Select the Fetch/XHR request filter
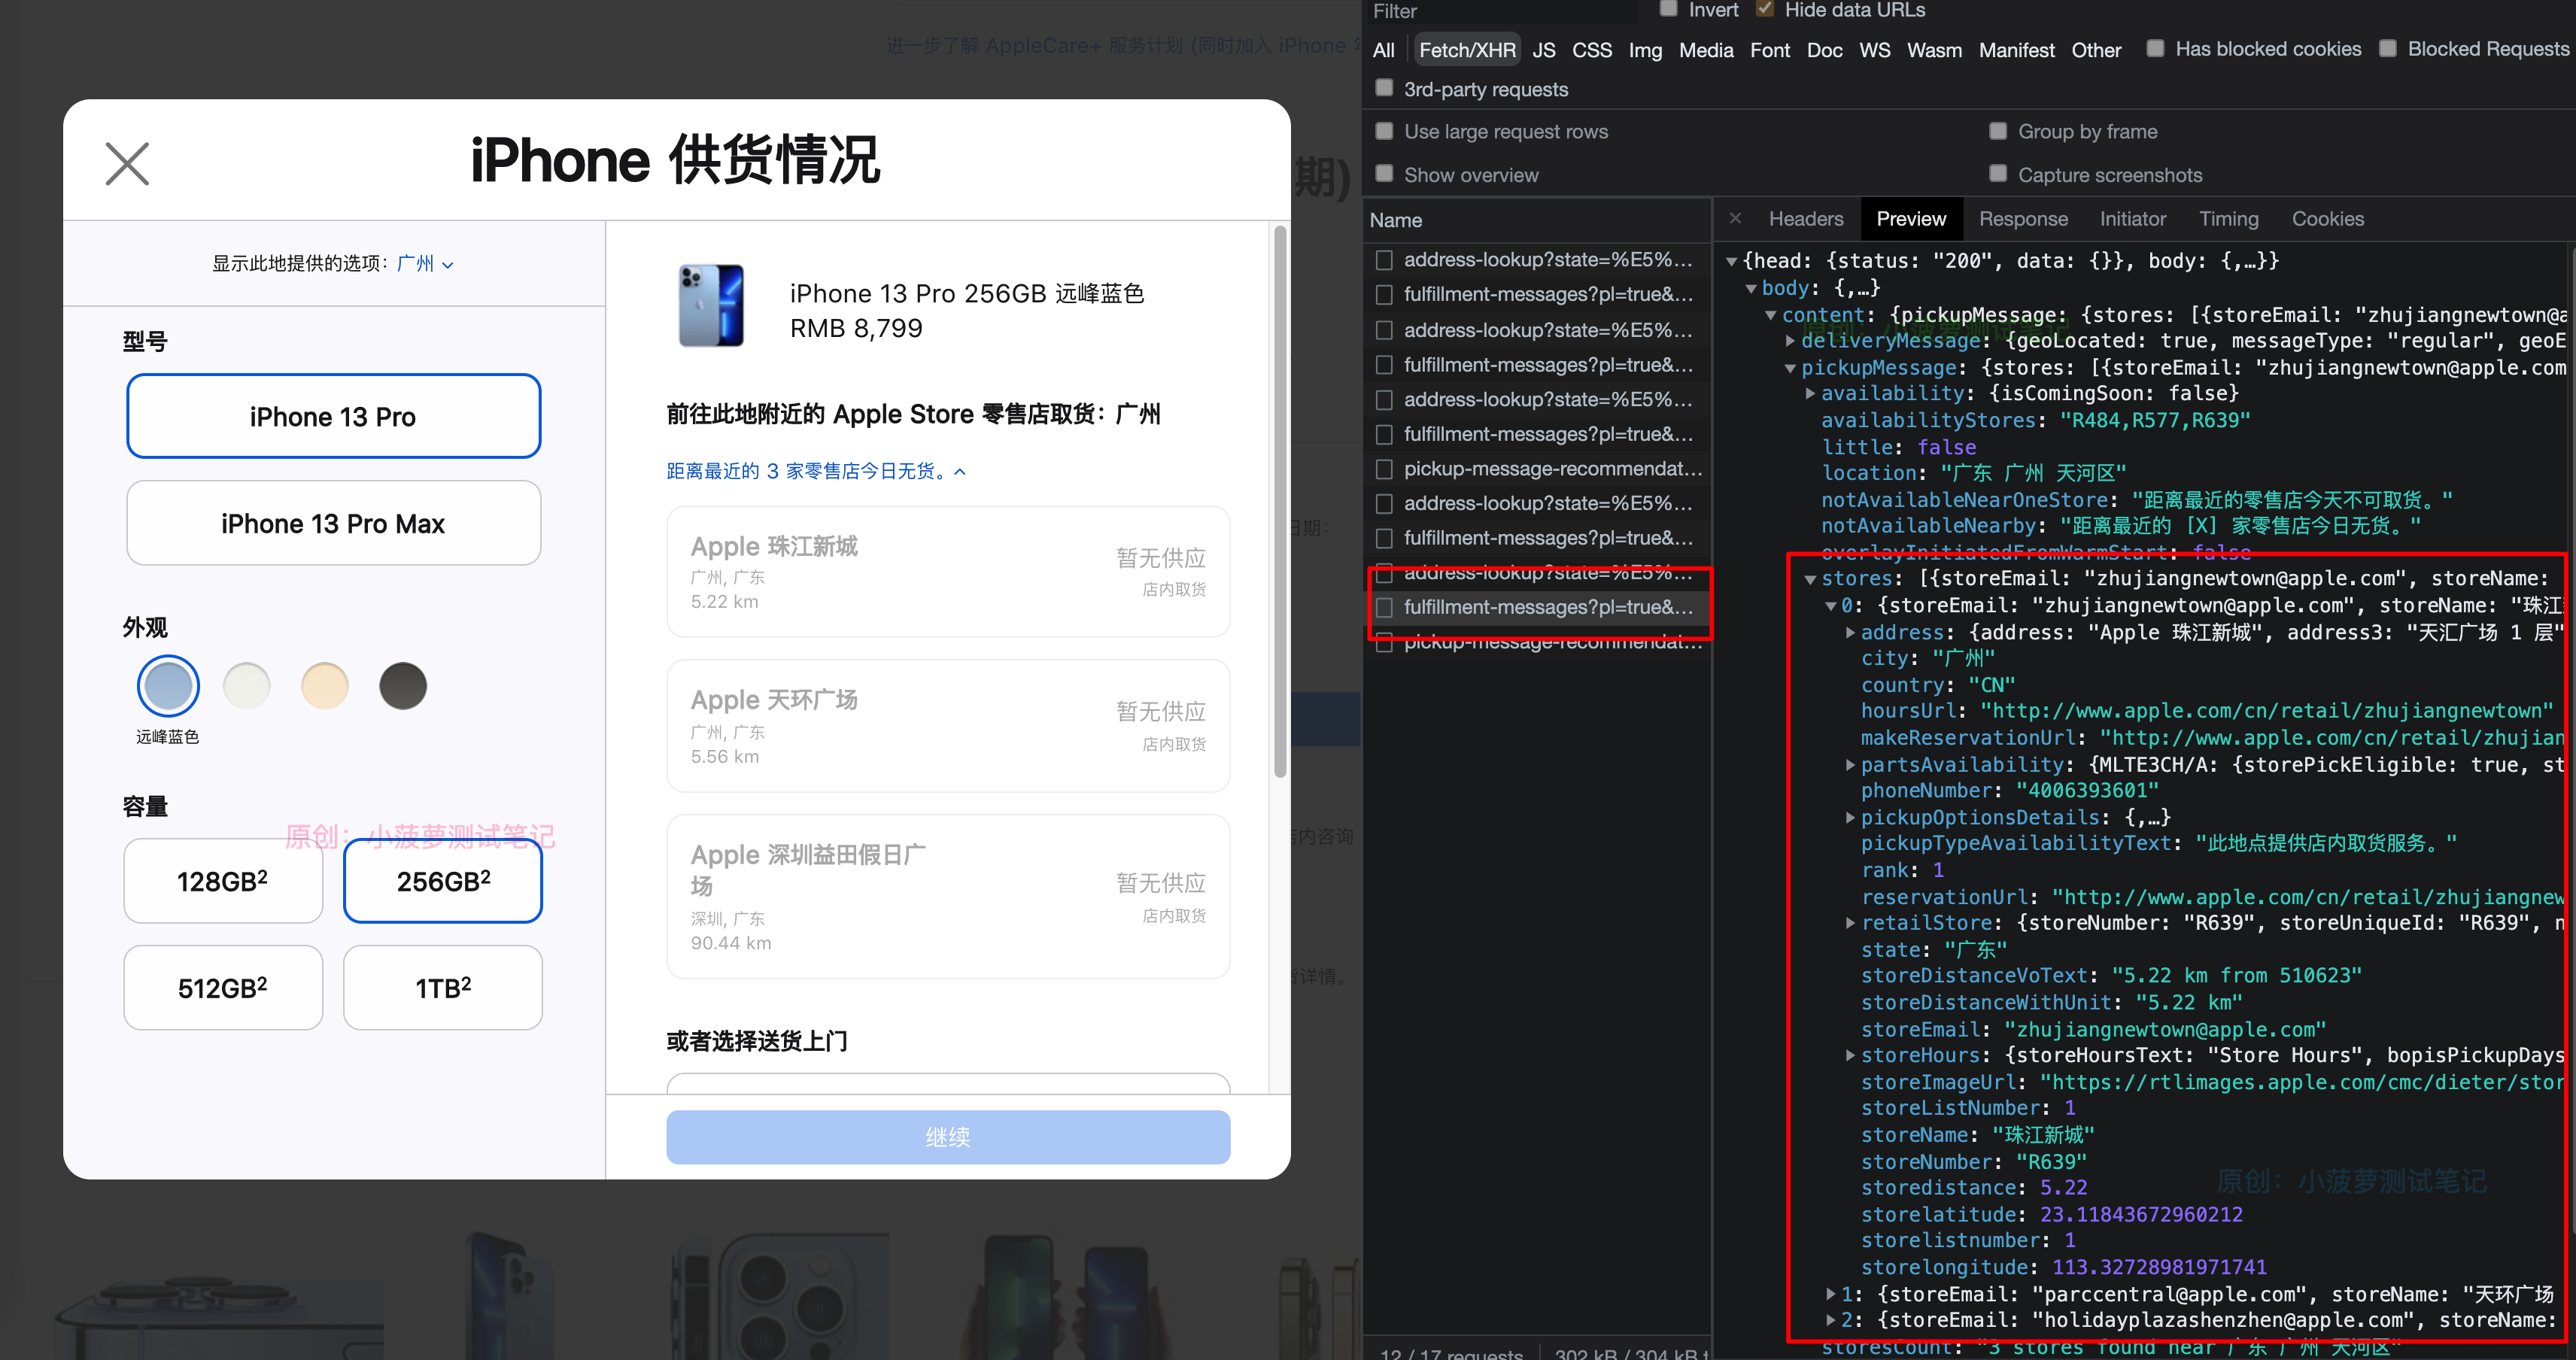The height and width of the screenshot is (1360, 2576). tap(1466, 49)
